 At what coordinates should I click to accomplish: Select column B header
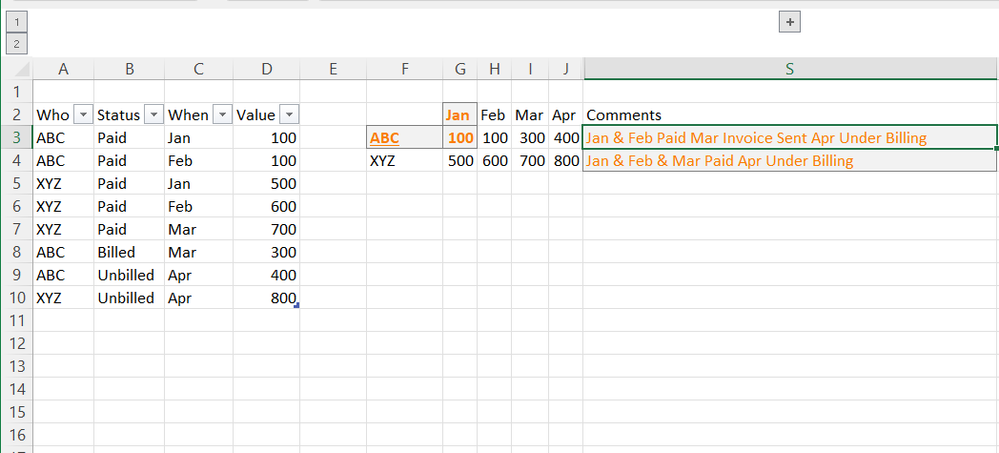[x=129, y=69]
